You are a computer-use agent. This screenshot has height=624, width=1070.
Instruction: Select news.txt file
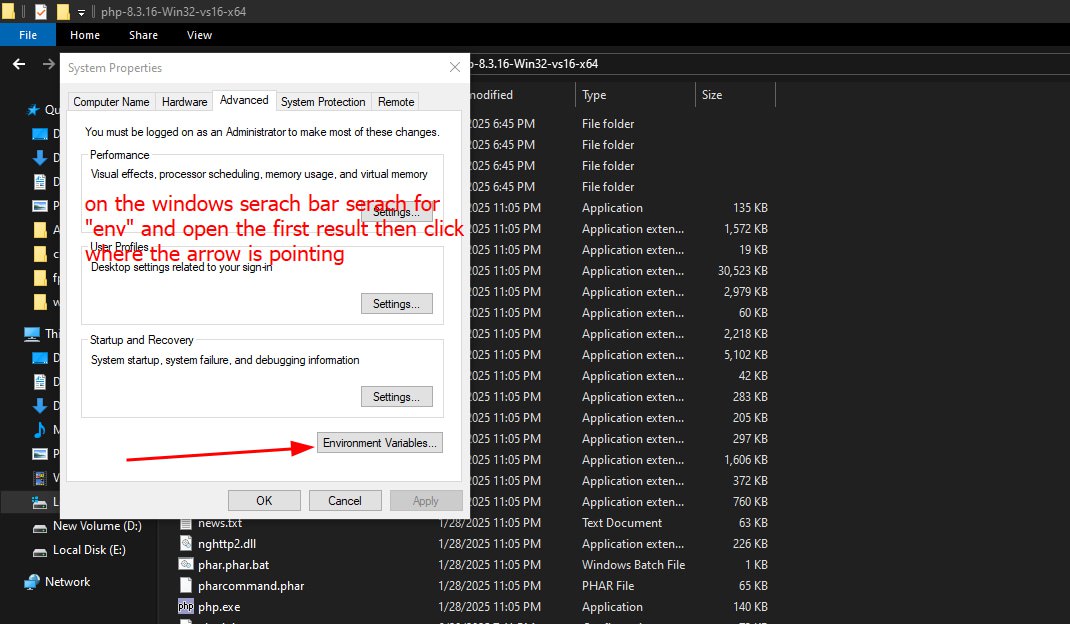(220, 523)
